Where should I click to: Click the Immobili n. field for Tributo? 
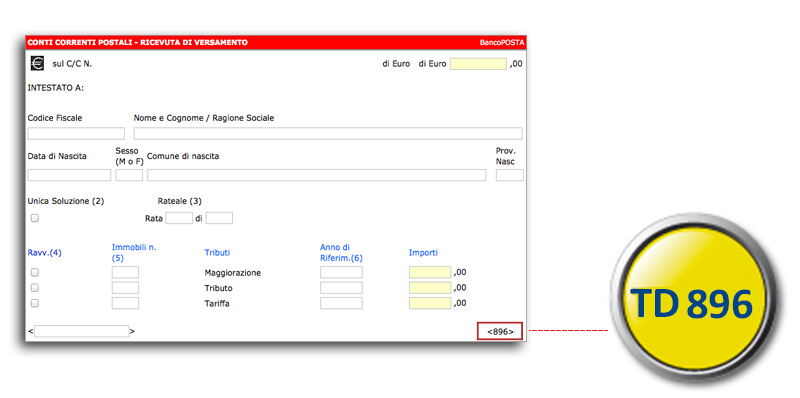125,288
